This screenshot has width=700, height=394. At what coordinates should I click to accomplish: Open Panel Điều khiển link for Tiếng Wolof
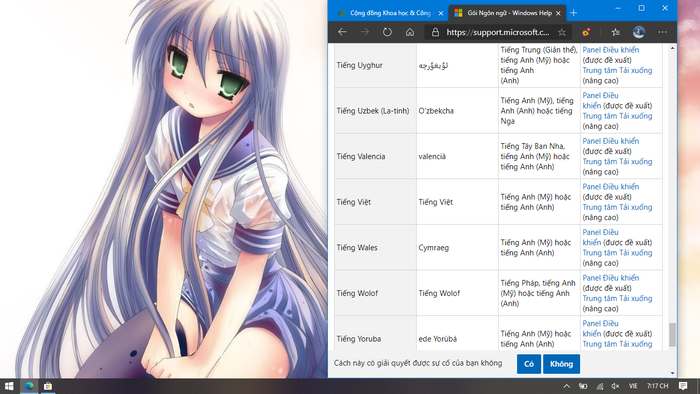pos(610,278)
